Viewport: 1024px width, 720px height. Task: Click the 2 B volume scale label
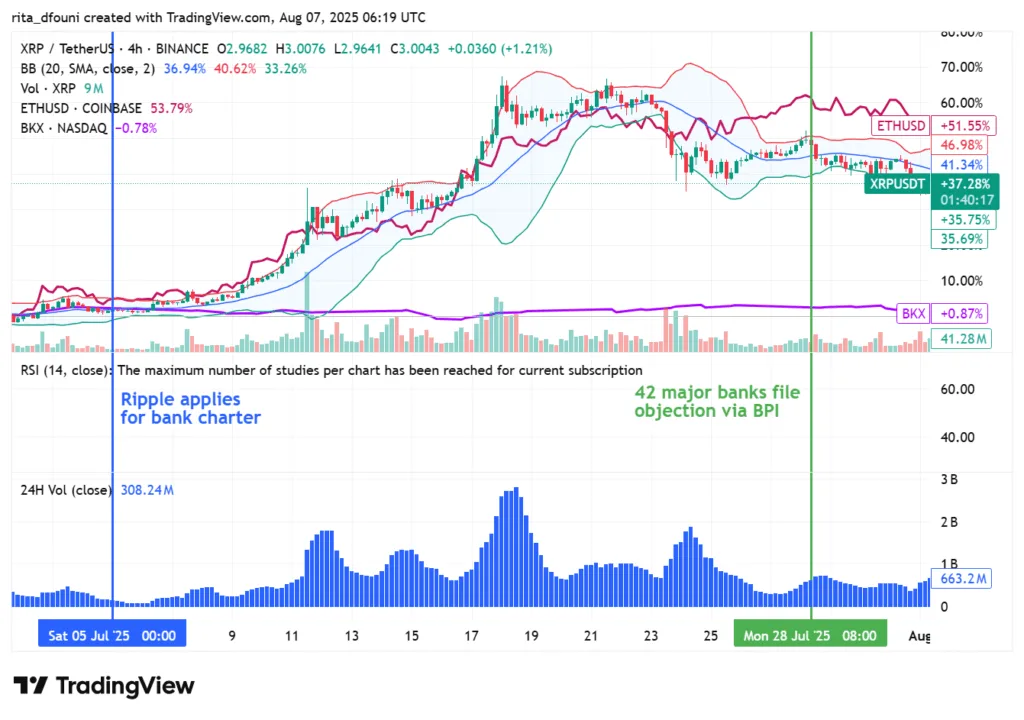coord(949,522)
